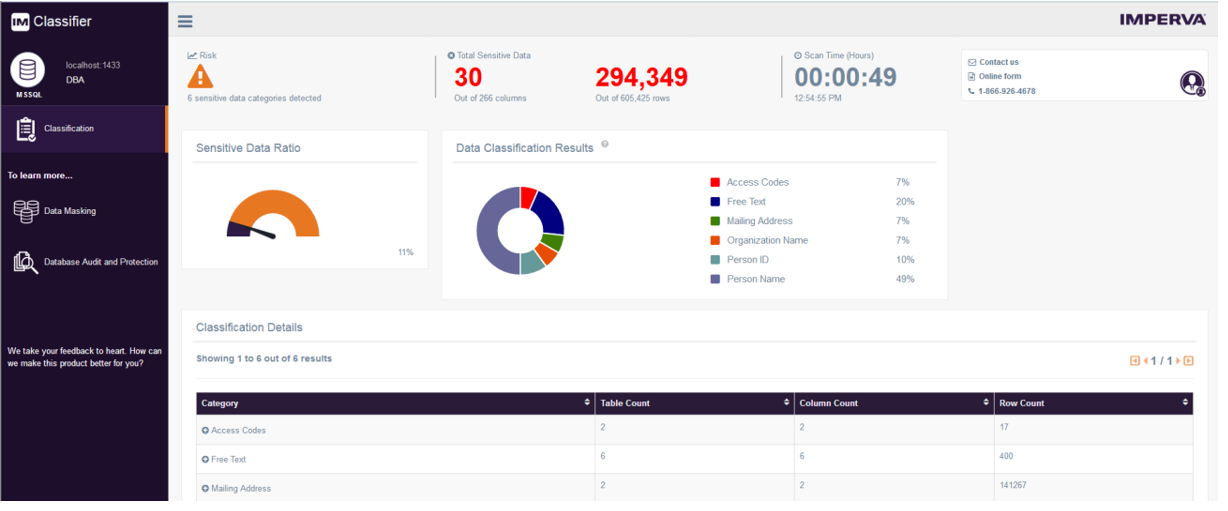The image size is (1228, 511).
Task: Click the support agent avatar icon
Action: click(1191, 83)
